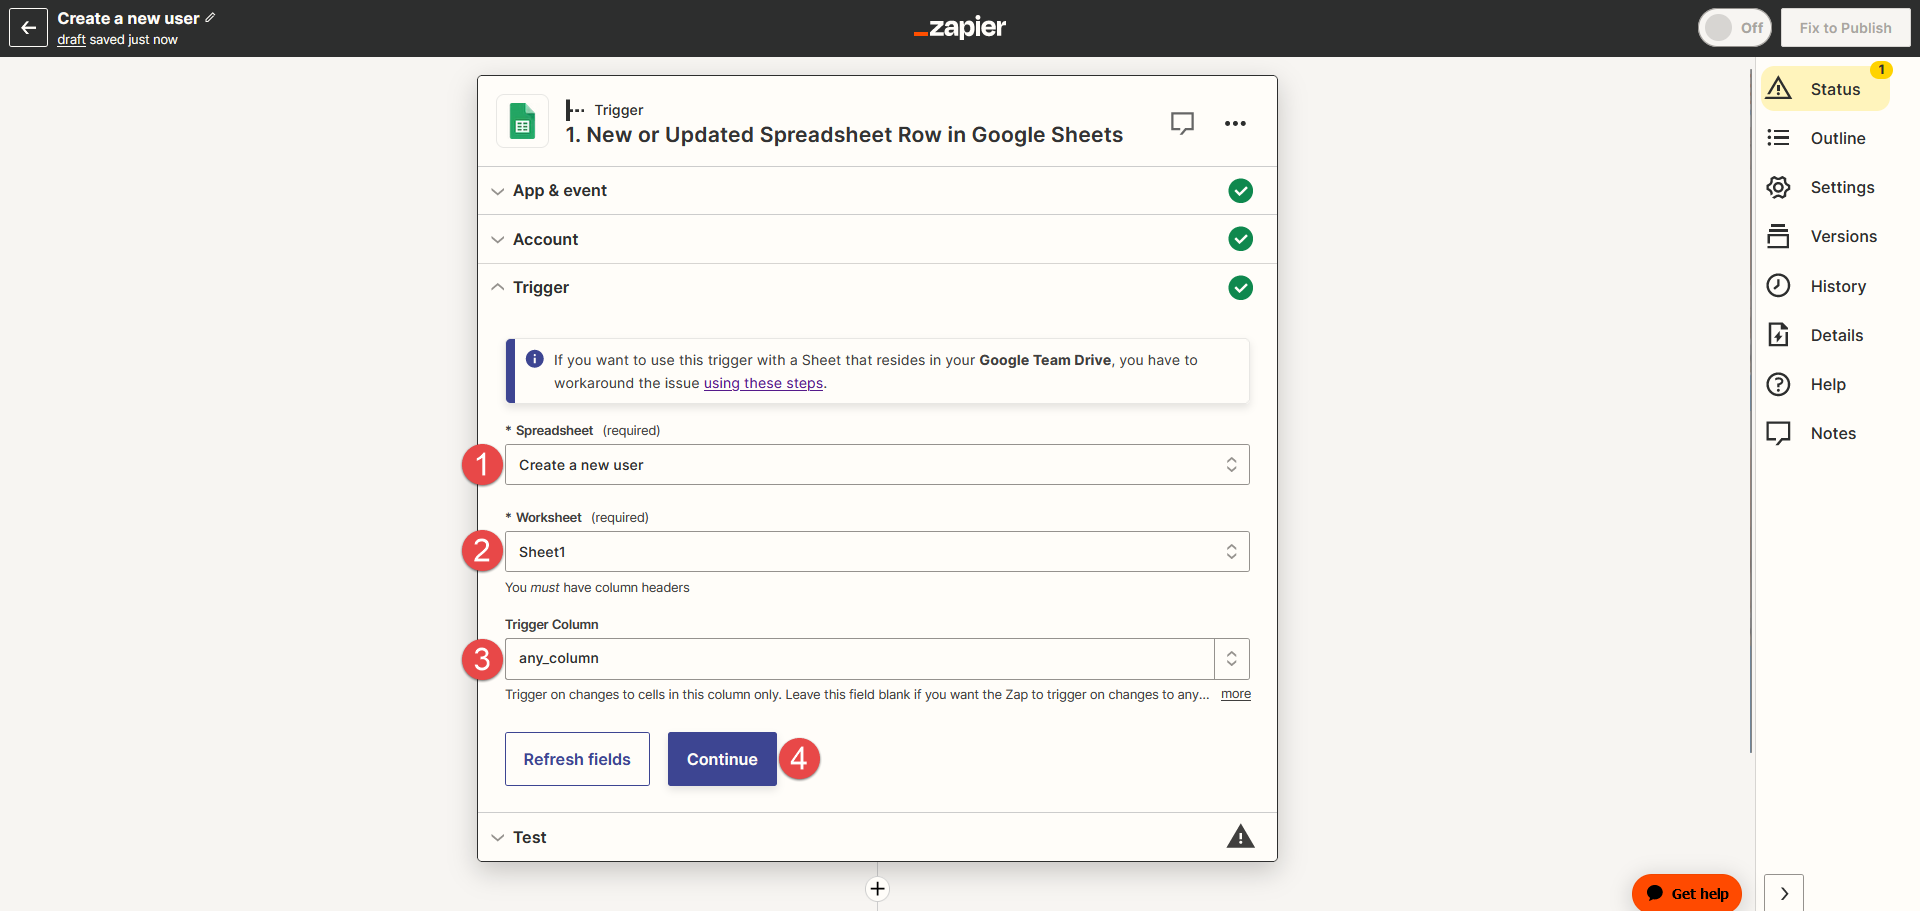Viewport: 1920px width, 911px height.
Task: Click the History clock icon
Action: point(1778,286)
